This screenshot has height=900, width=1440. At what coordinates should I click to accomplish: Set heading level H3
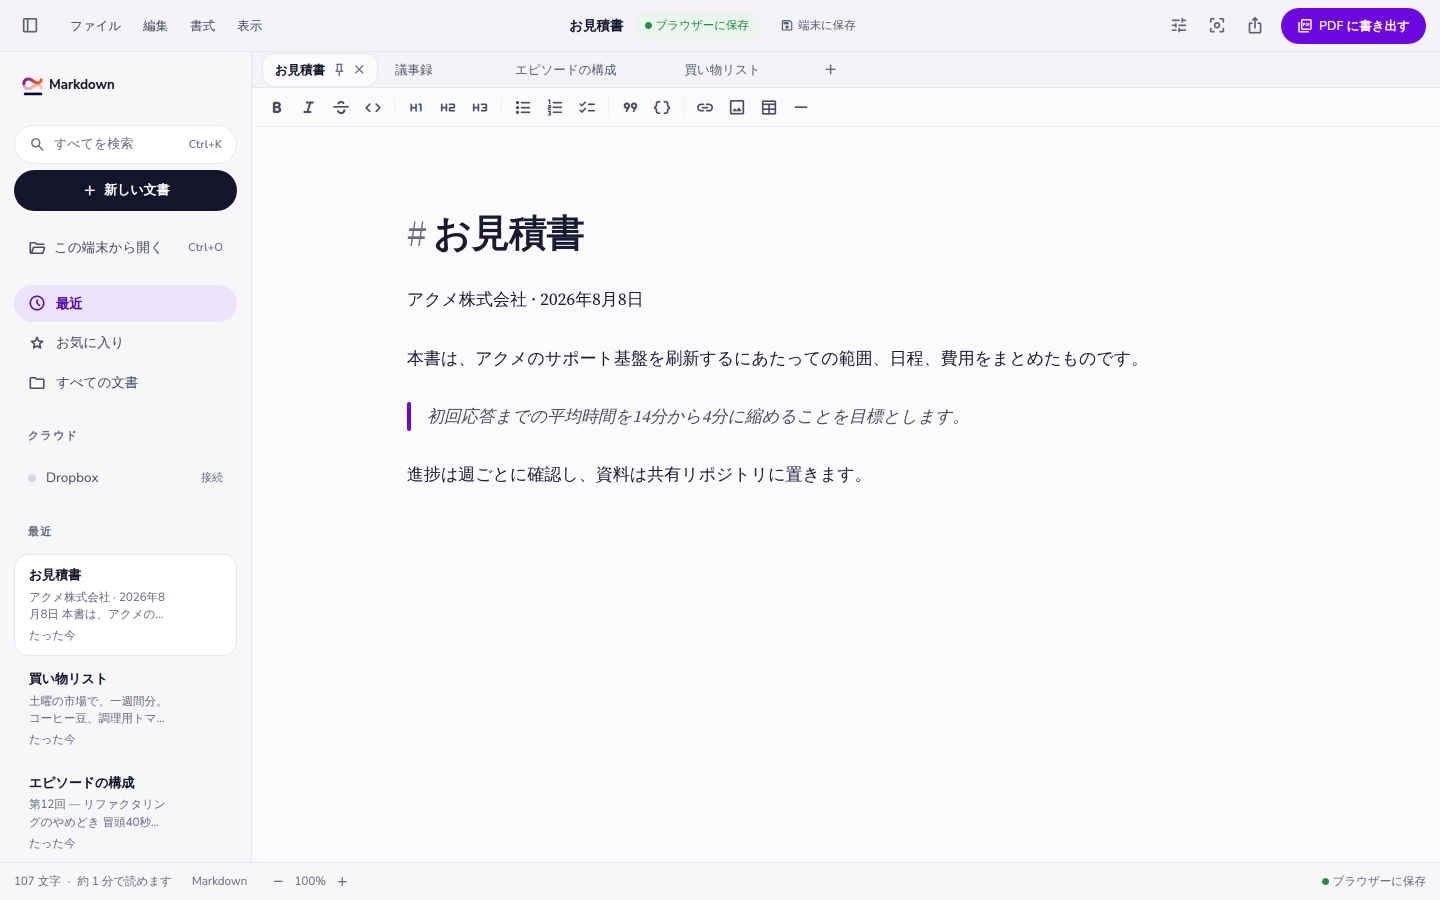[480, 108]
